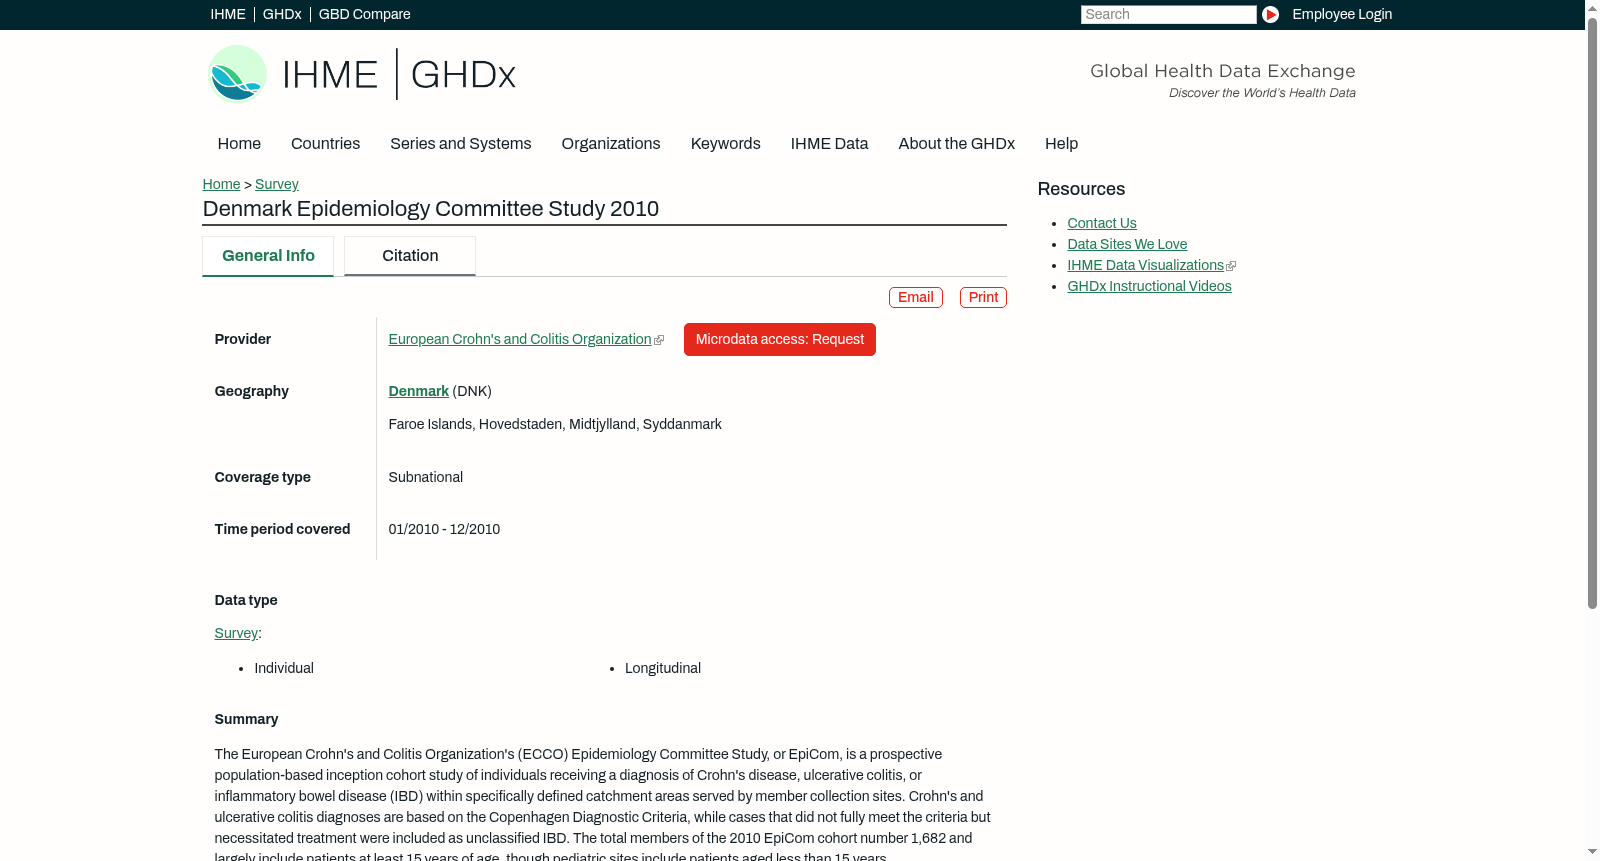The height and width of the screenshot is (861, 1600).
Task: Click the '01/2010 - 12/2010' time period value
Action: click(444, 529)
